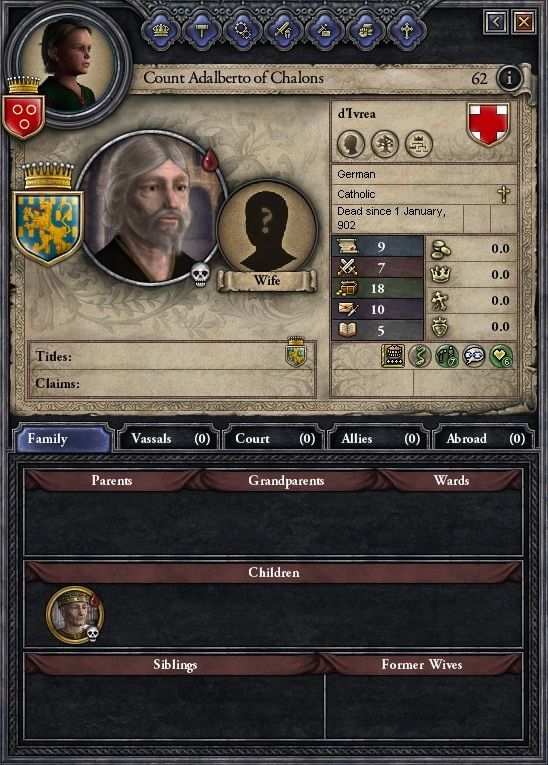Click the crown icon in the top row
The height and width of the screenshot is (765, 548).
(x=161, y=31)
